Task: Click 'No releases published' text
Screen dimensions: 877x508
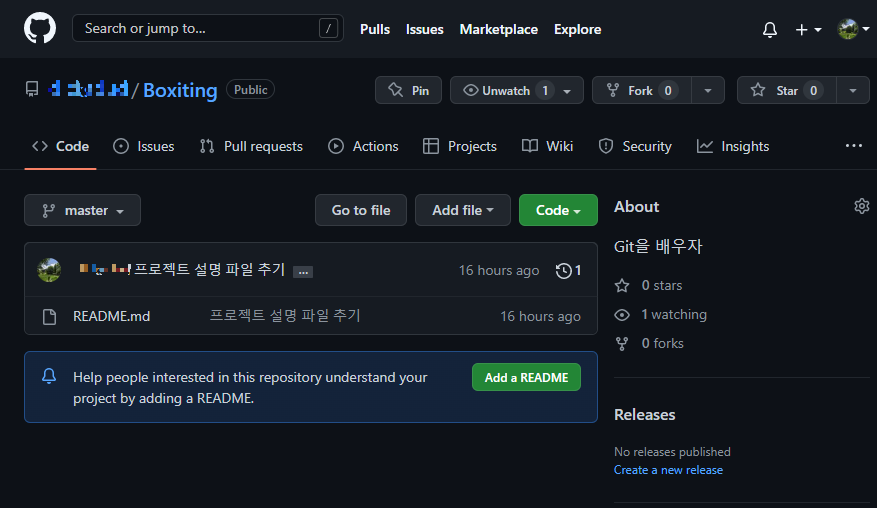Action: point(672,451)
